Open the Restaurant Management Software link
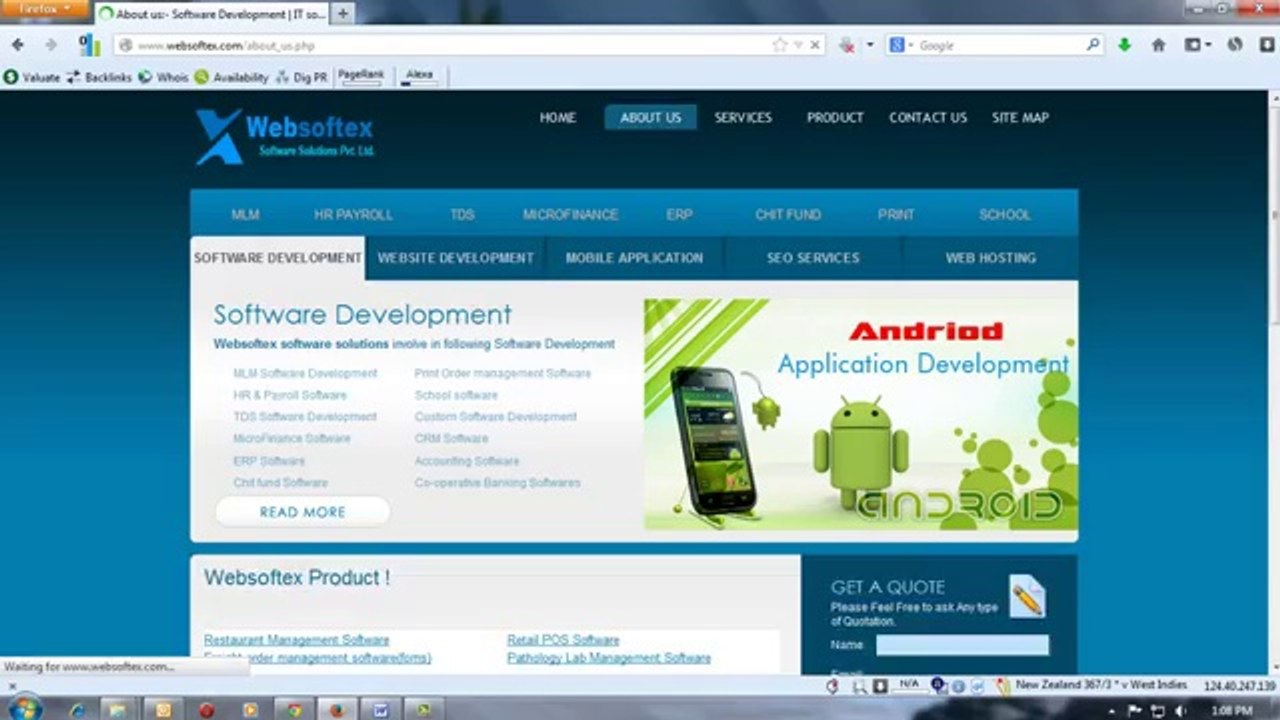Screen dimensions: 1280x720 [x=296, y=640]
